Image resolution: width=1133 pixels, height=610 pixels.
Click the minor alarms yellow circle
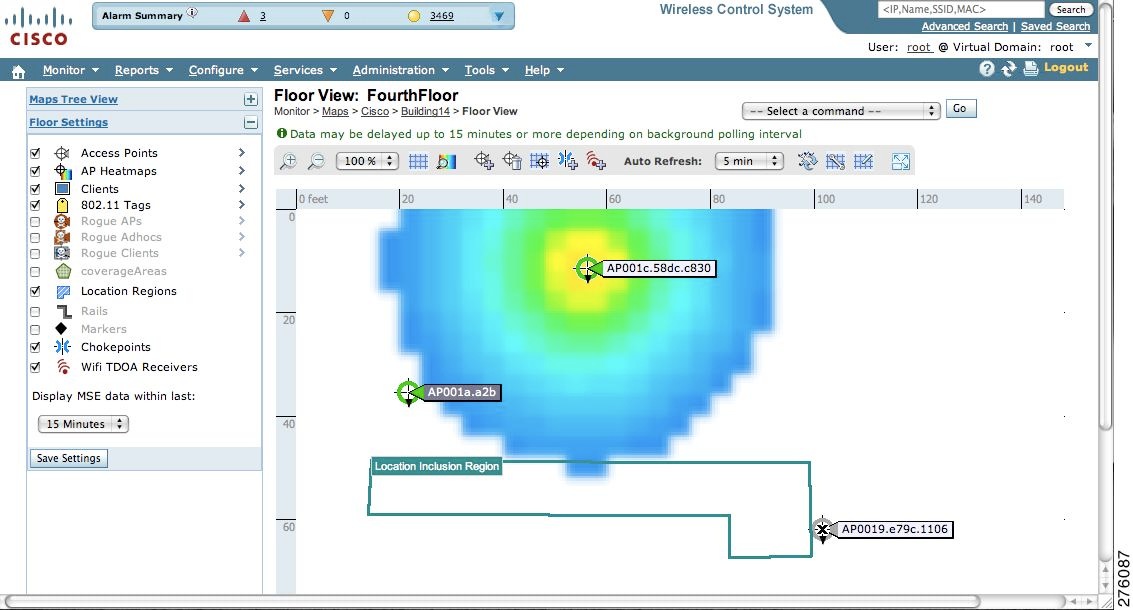(x=414, y=16)
